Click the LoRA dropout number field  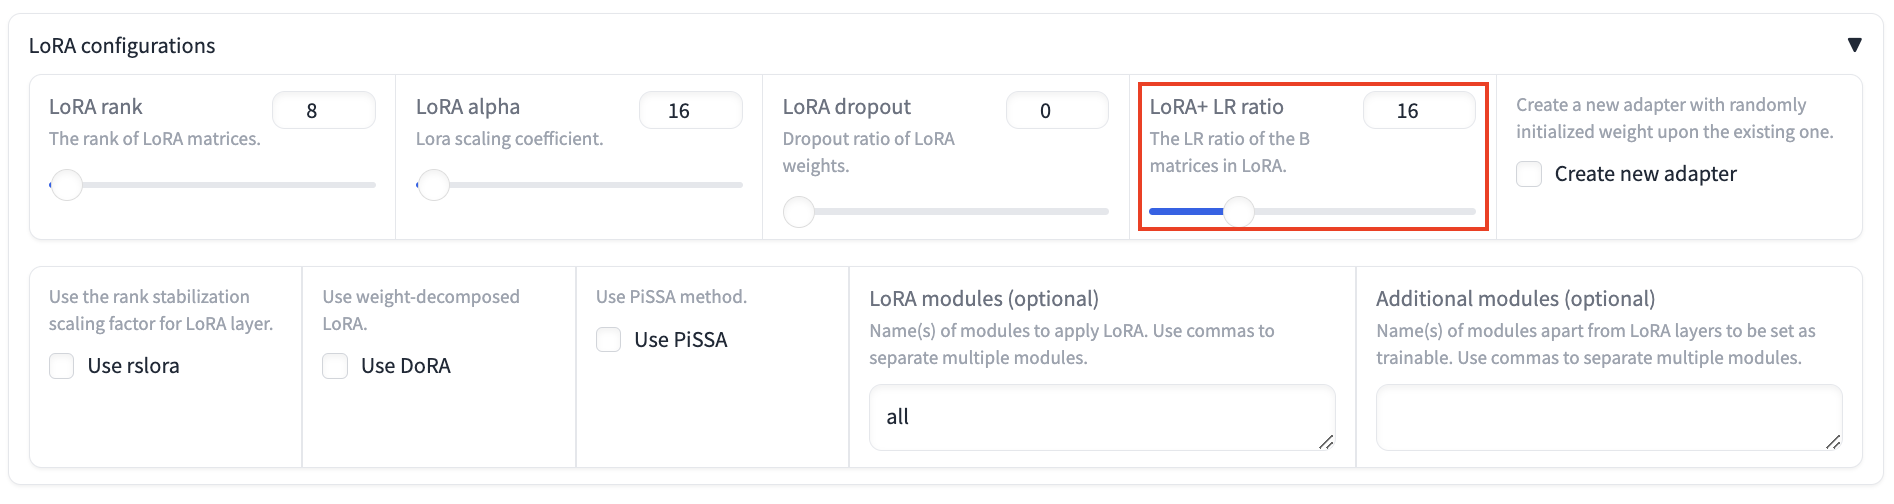pyautogui.click(x=1056, y=111)
